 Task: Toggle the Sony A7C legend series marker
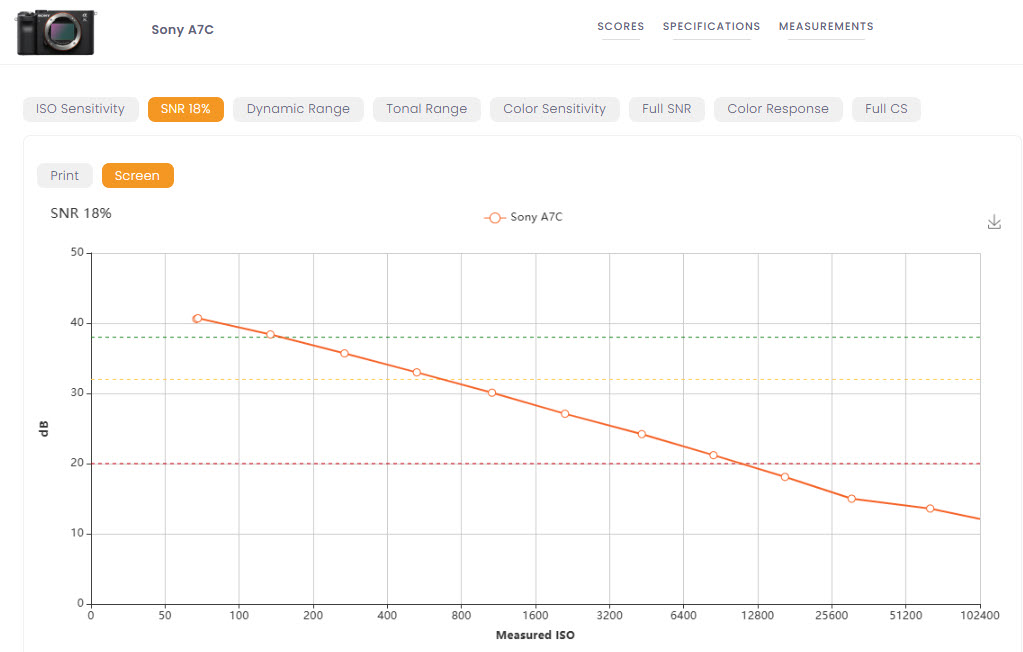coord(495,217)
